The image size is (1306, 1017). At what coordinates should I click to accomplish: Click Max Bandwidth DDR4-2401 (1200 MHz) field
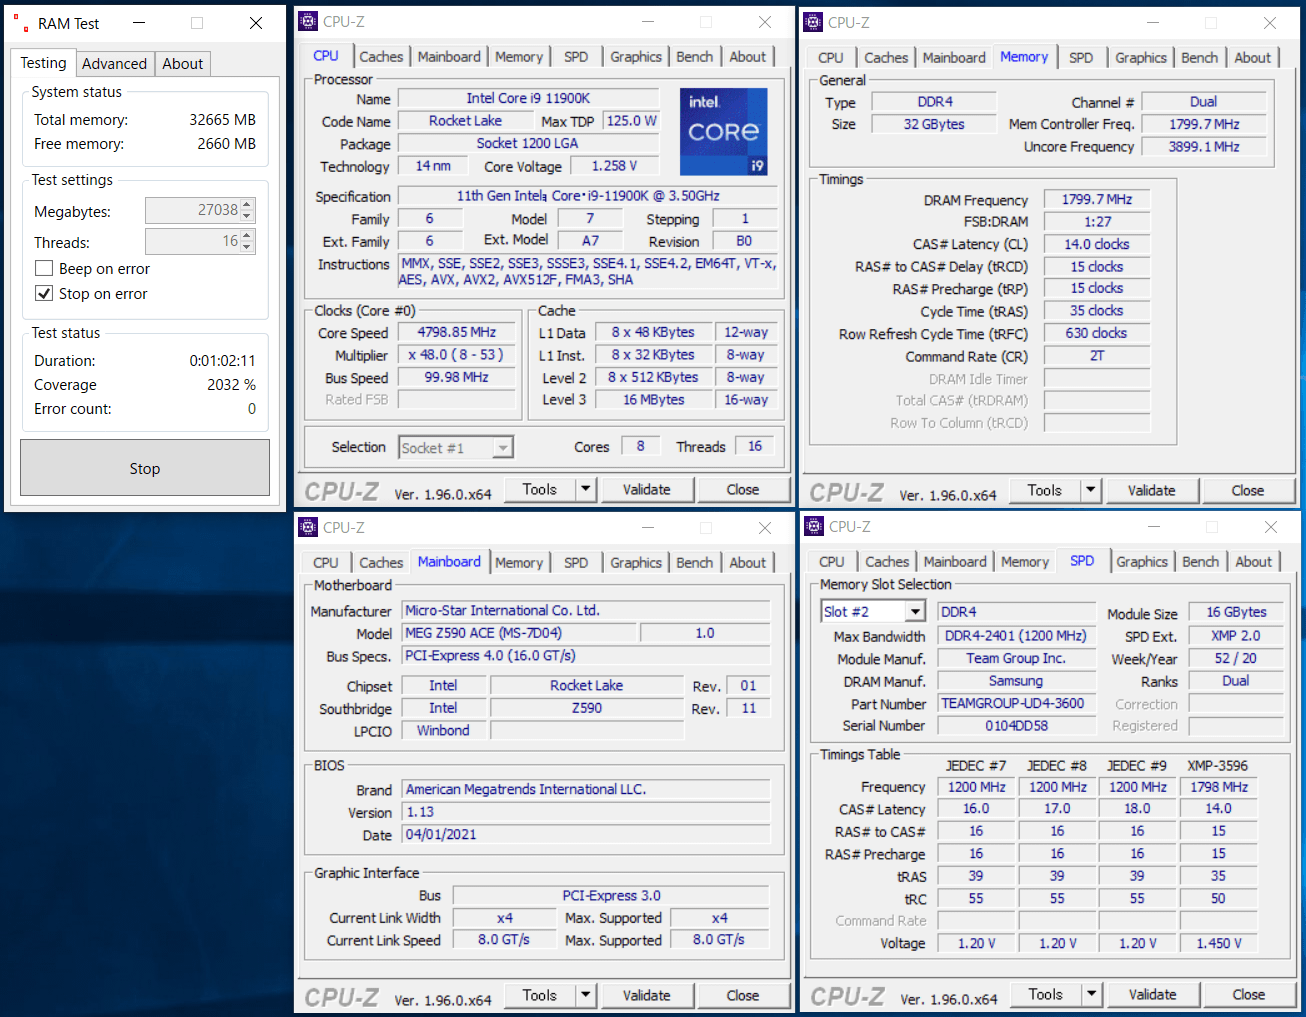coord(1017,636)
